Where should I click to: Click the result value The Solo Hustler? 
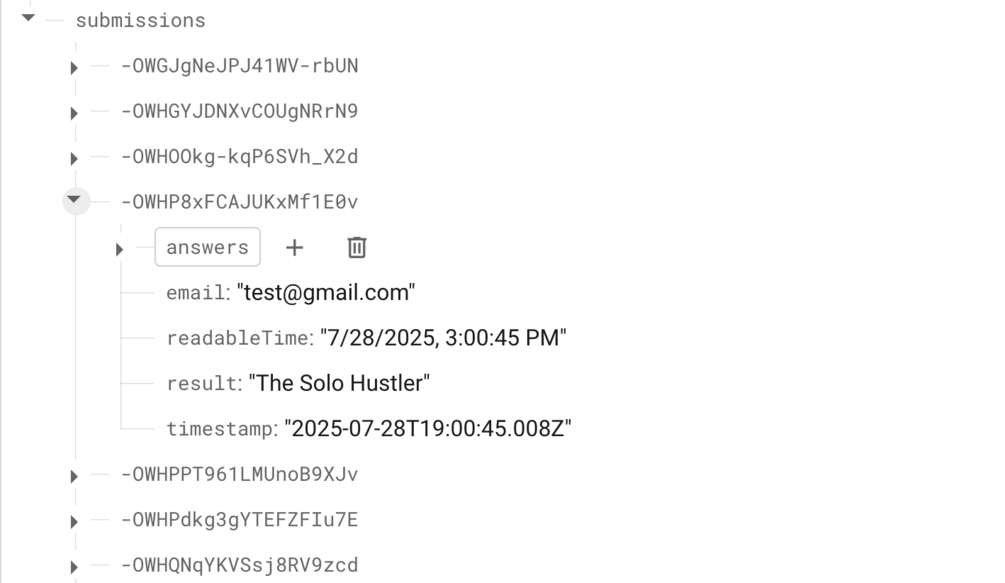point(339,383)
